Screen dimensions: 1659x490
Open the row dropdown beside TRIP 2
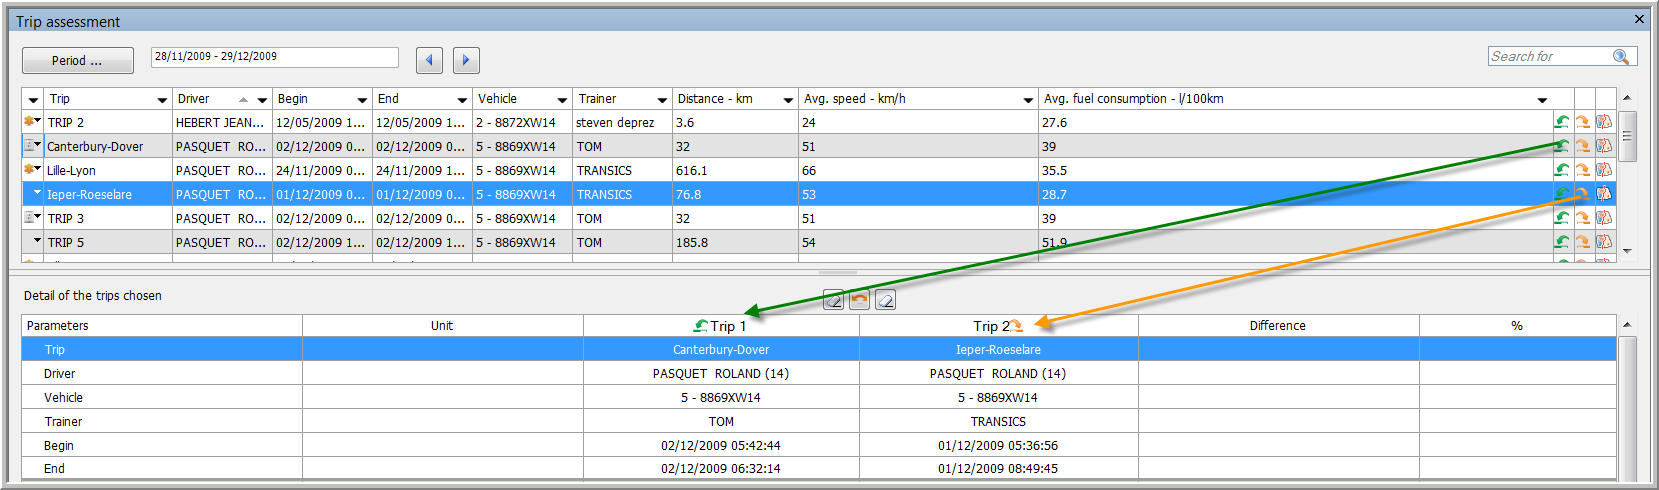(38, 121)
